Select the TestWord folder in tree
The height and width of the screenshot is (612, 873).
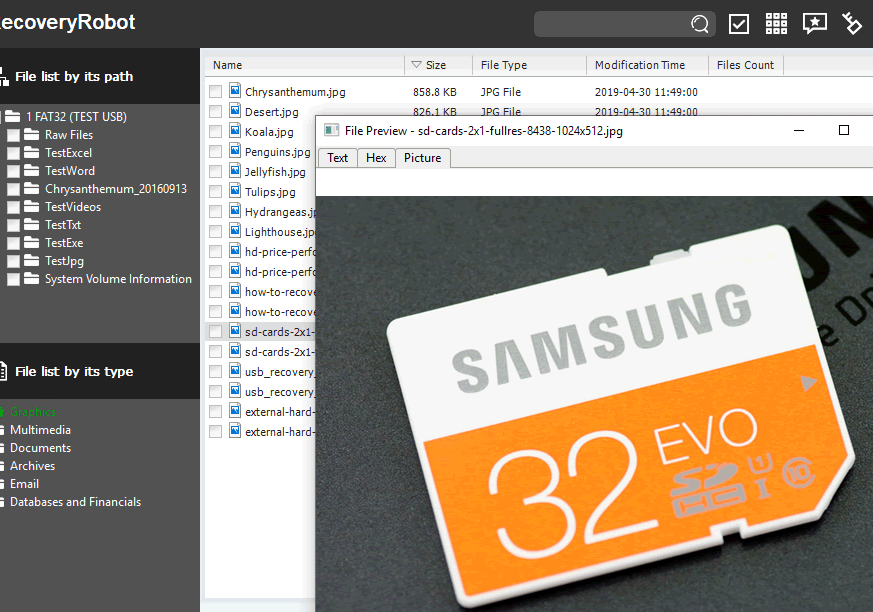70,170
